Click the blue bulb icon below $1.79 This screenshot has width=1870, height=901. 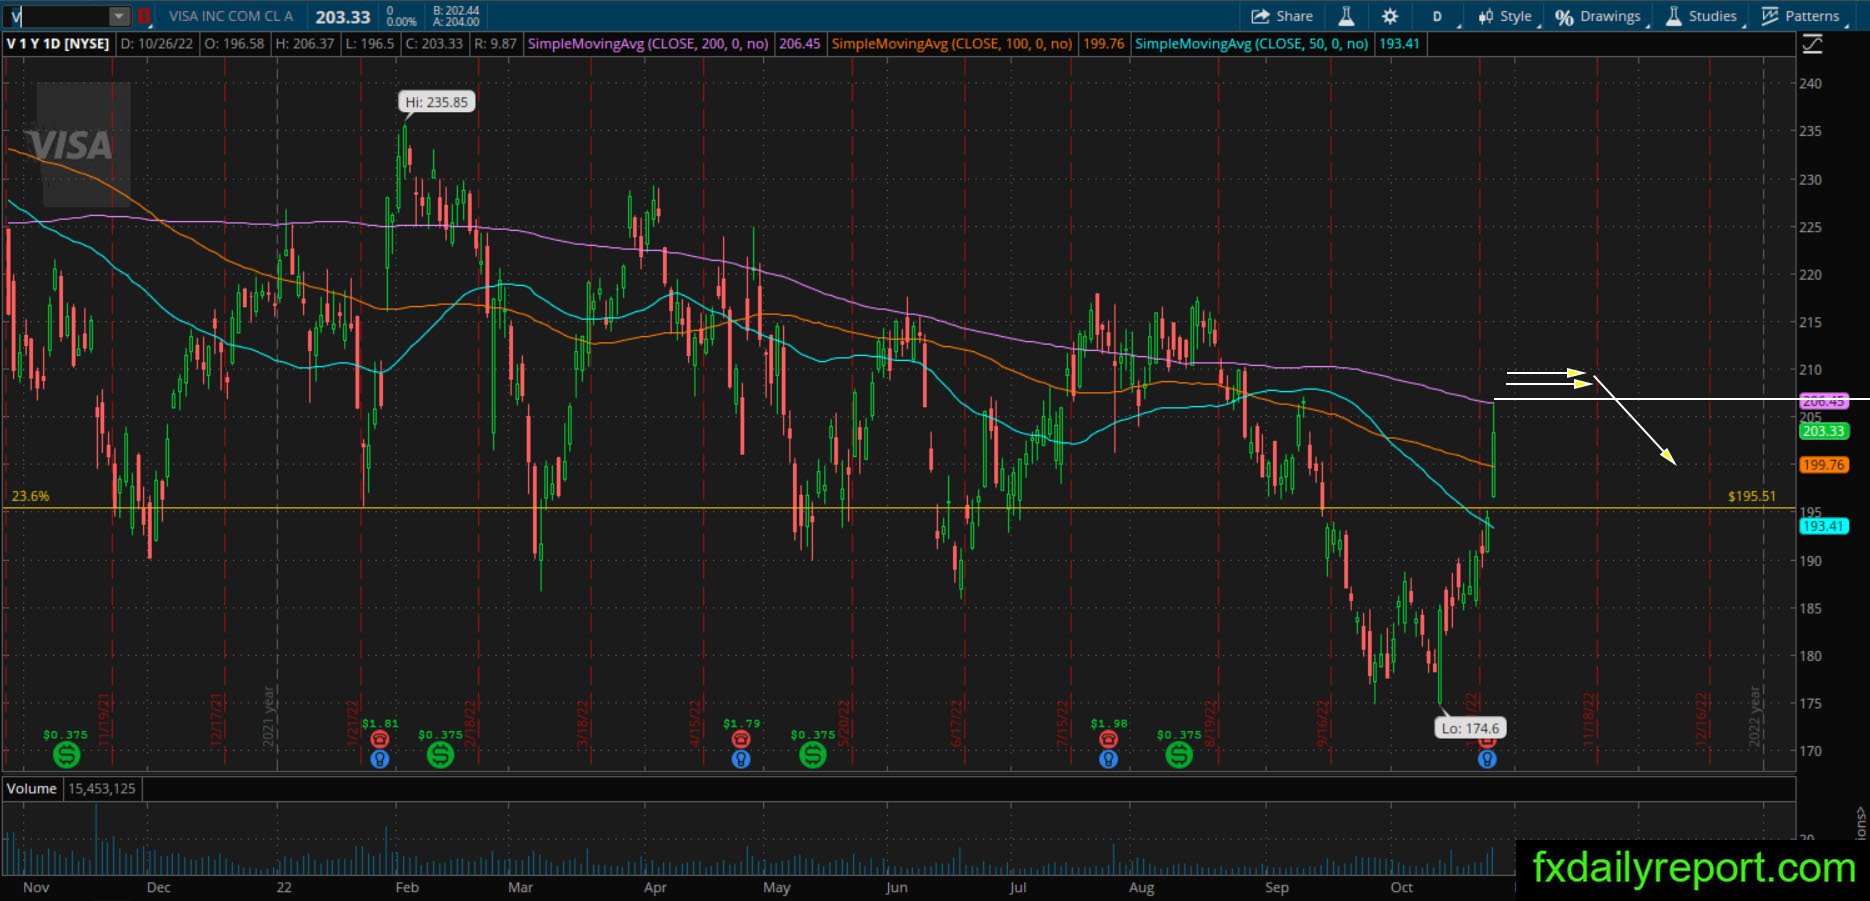[x=740, y=759]
